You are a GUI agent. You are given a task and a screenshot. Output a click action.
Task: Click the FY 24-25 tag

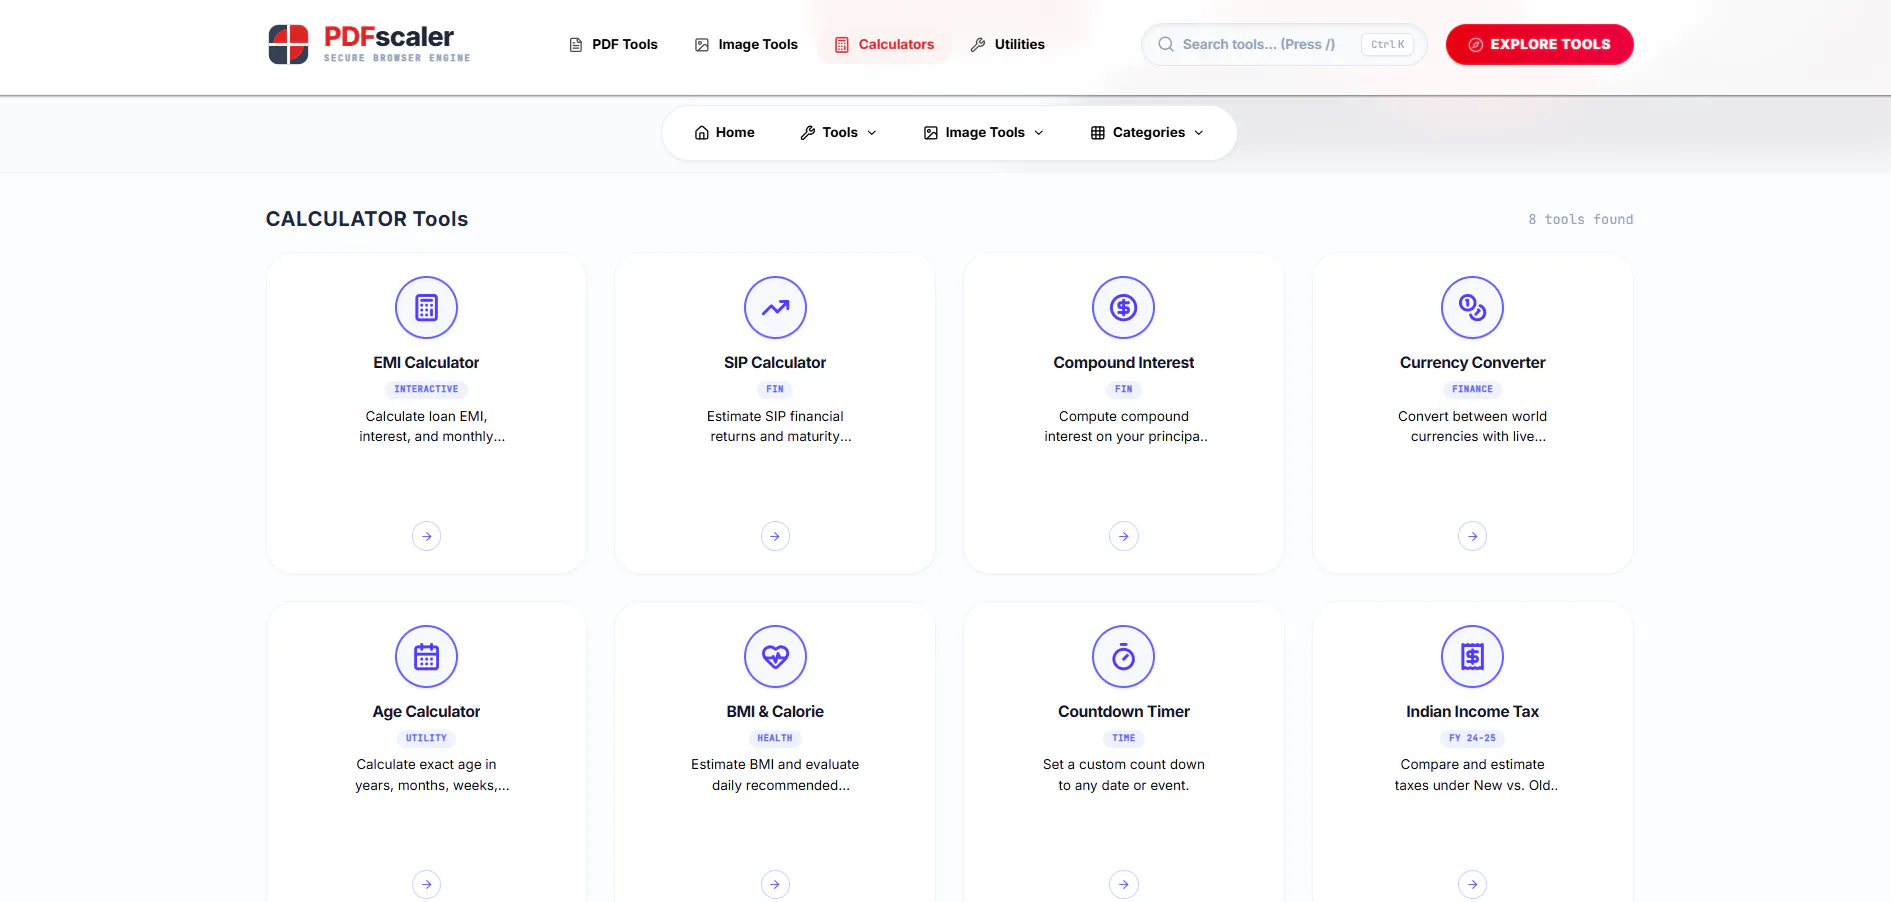tap(1472, 738)
